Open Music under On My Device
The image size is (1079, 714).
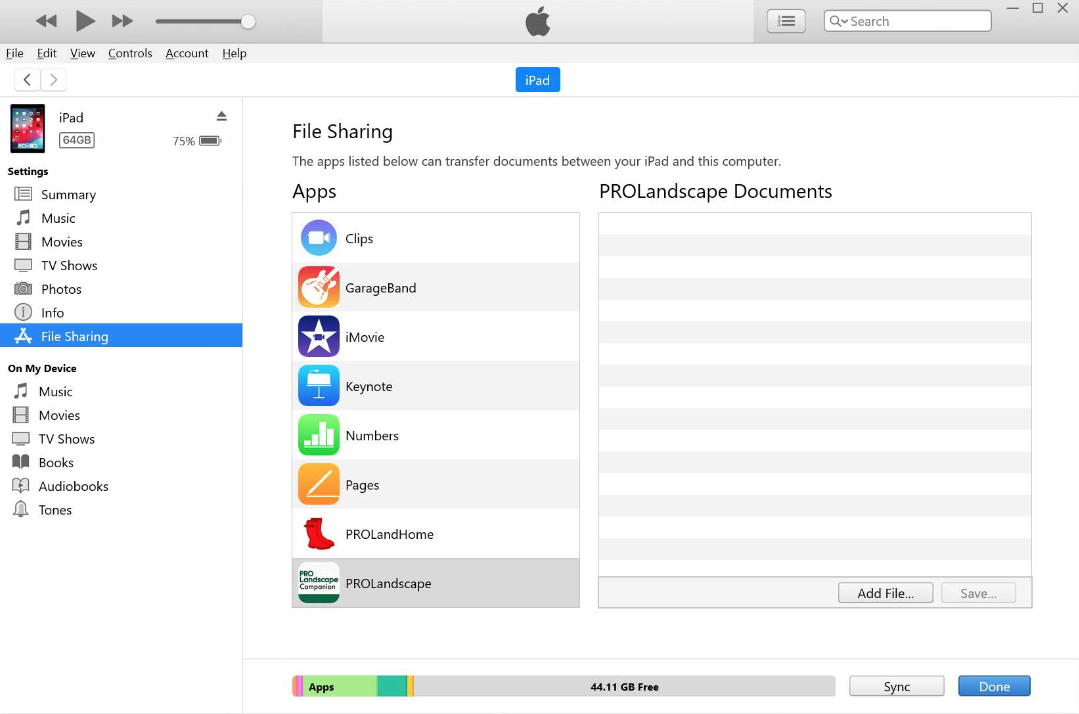coord(121,391)
